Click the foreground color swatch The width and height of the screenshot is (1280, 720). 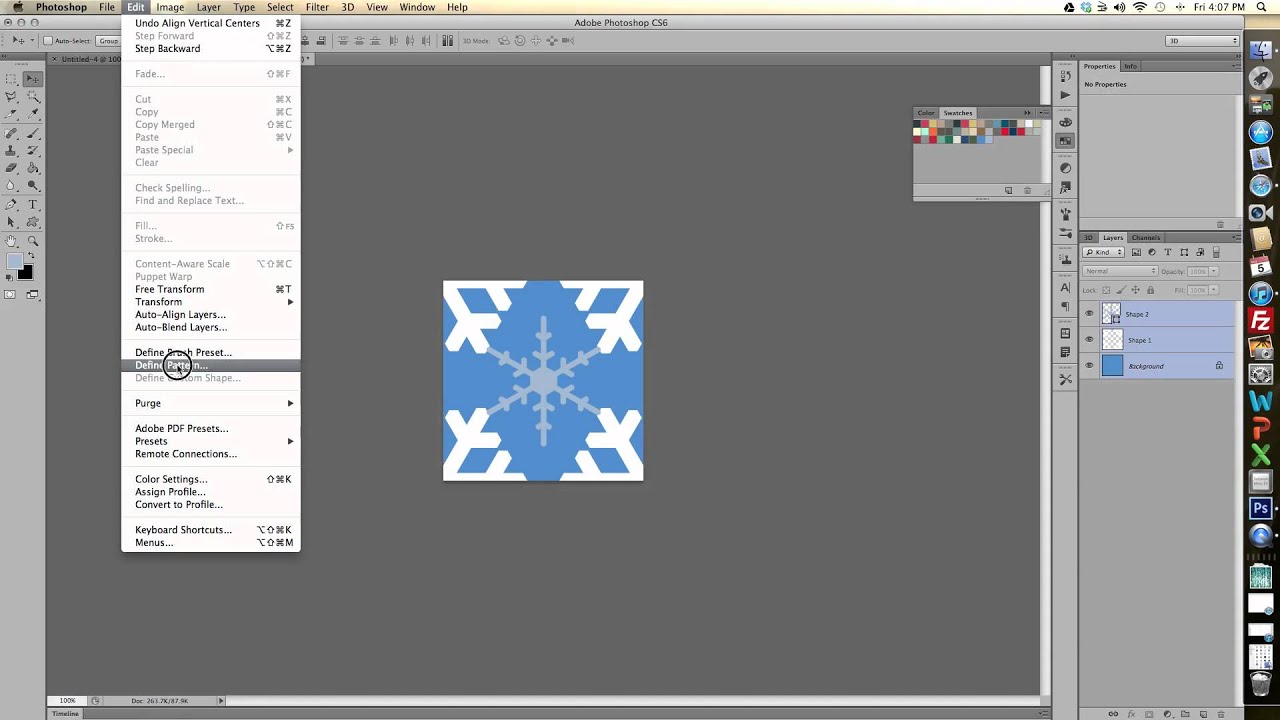(14, 261)
